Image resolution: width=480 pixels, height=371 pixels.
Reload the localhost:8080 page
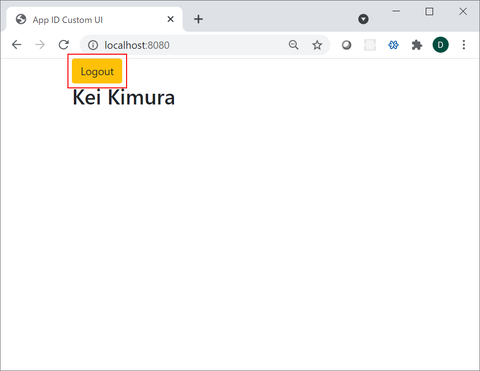pos(64,45)
